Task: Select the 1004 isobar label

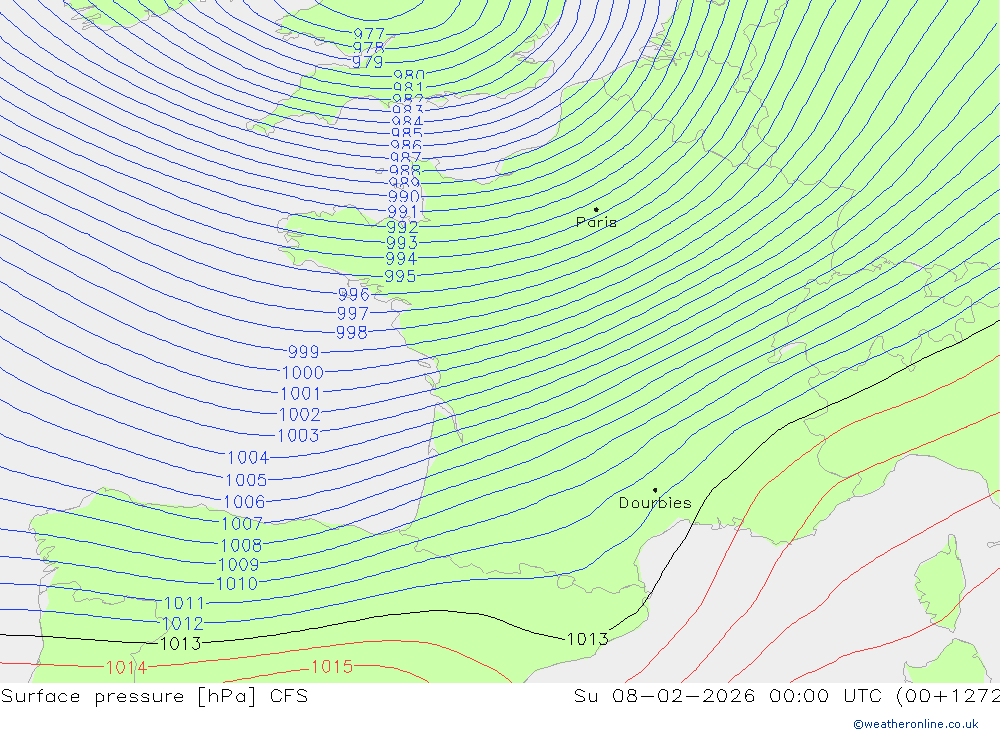Action: point(248,457)
